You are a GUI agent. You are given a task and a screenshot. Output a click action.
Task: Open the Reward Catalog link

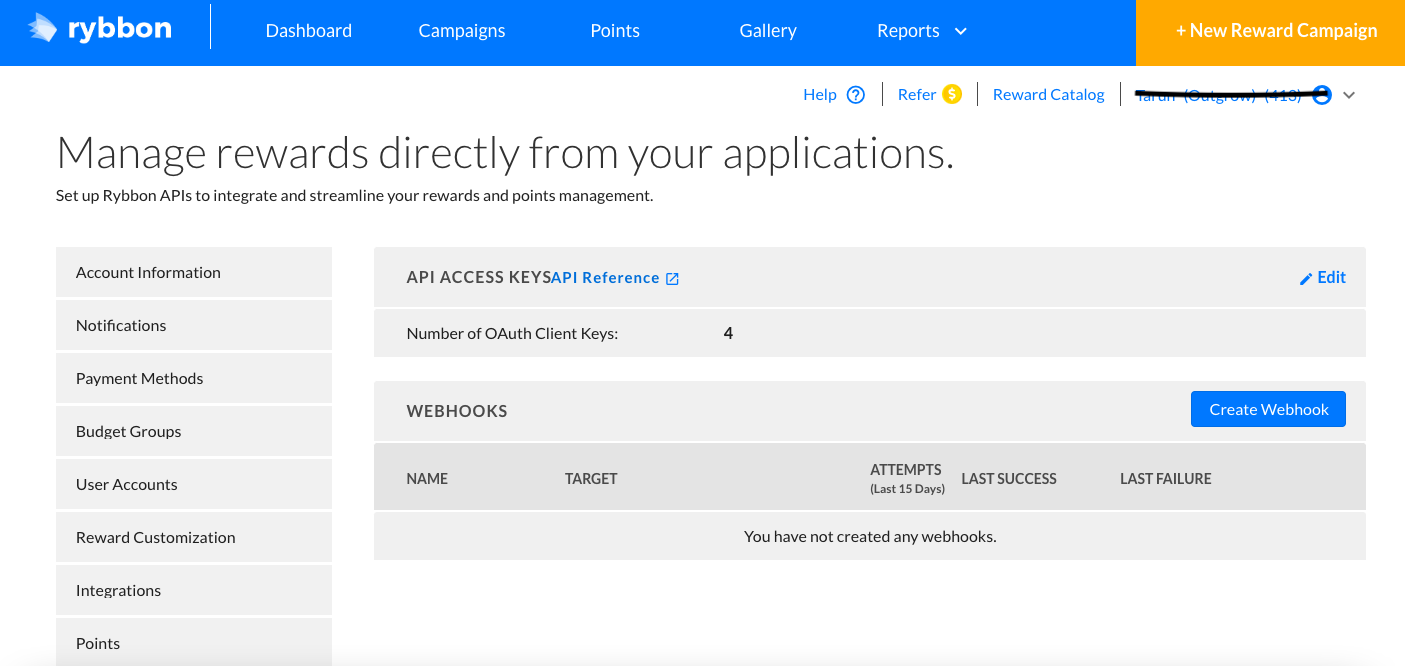click(1048, 95)
